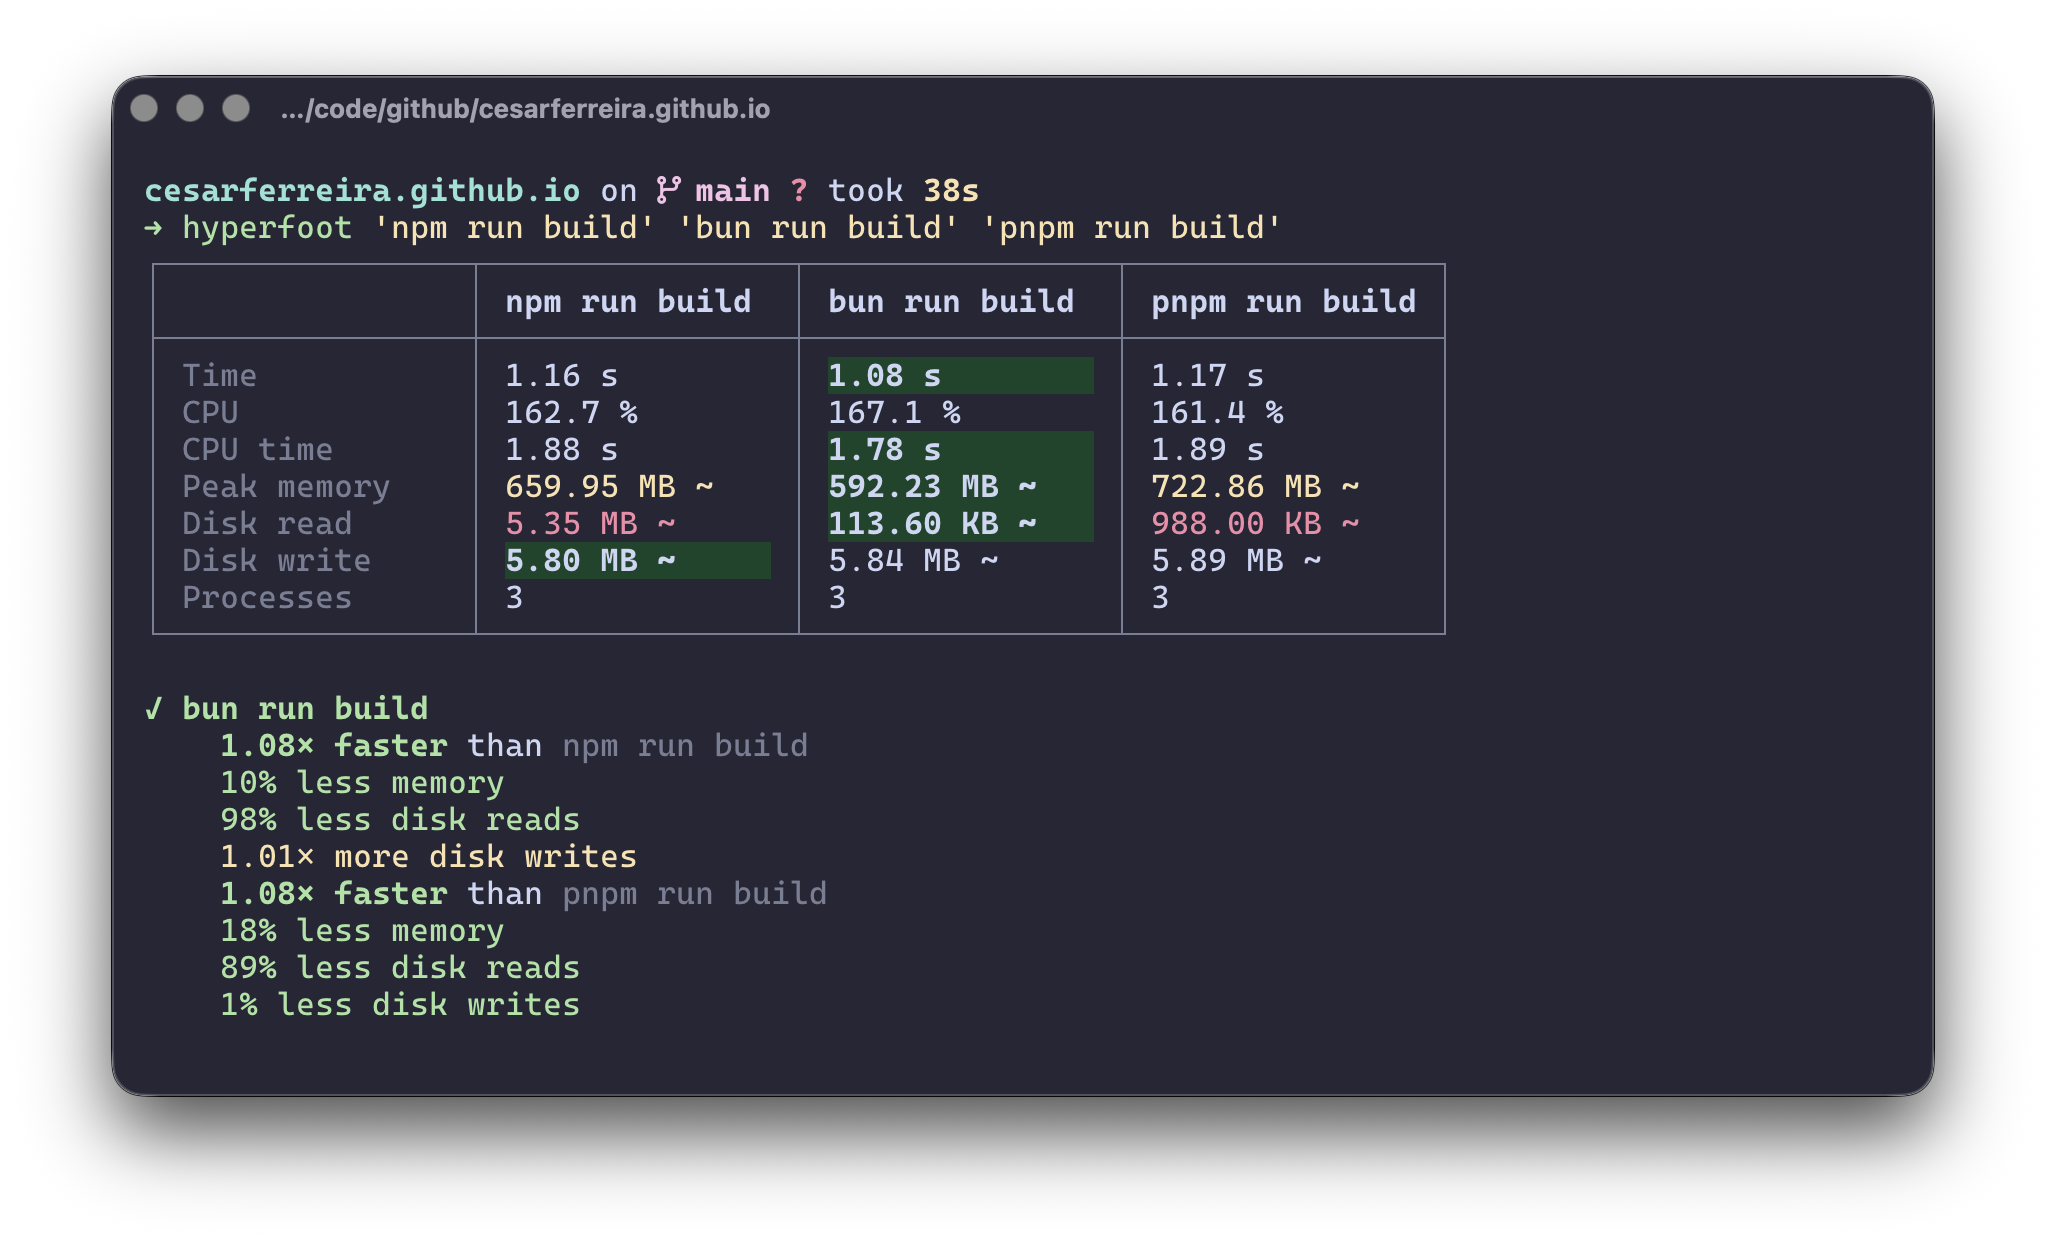Click the third gray window control dot
The width and height of the screenshot is (2046, 1244).
(x=236, y=108)
